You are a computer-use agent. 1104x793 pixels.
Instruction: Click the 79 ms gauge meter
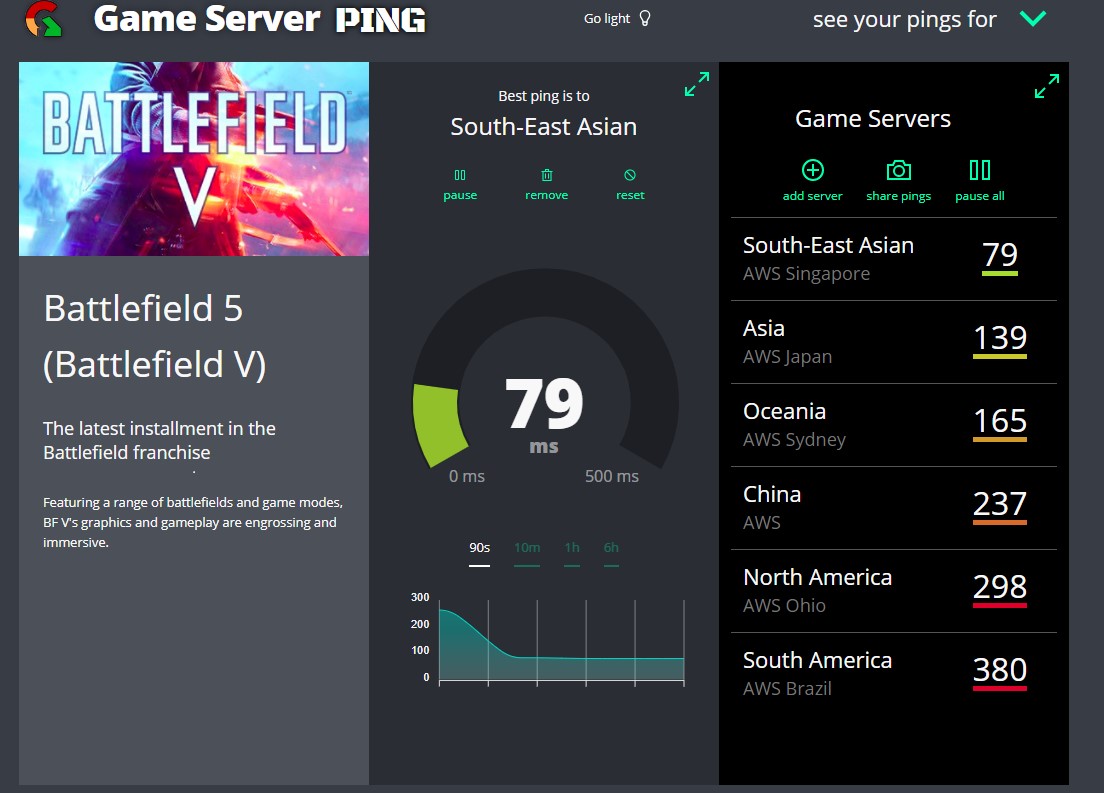click(544, 405)
